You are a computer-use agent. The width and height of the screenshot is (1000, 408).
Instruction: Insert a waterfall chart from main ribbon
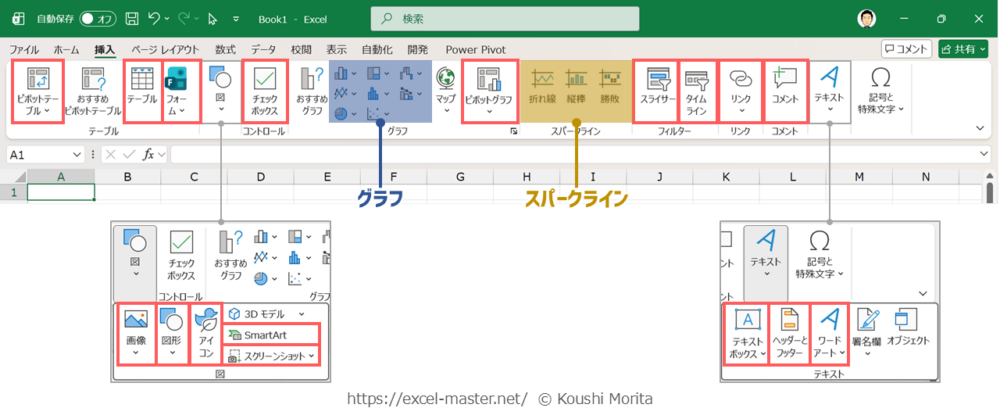tap(406, 74)
